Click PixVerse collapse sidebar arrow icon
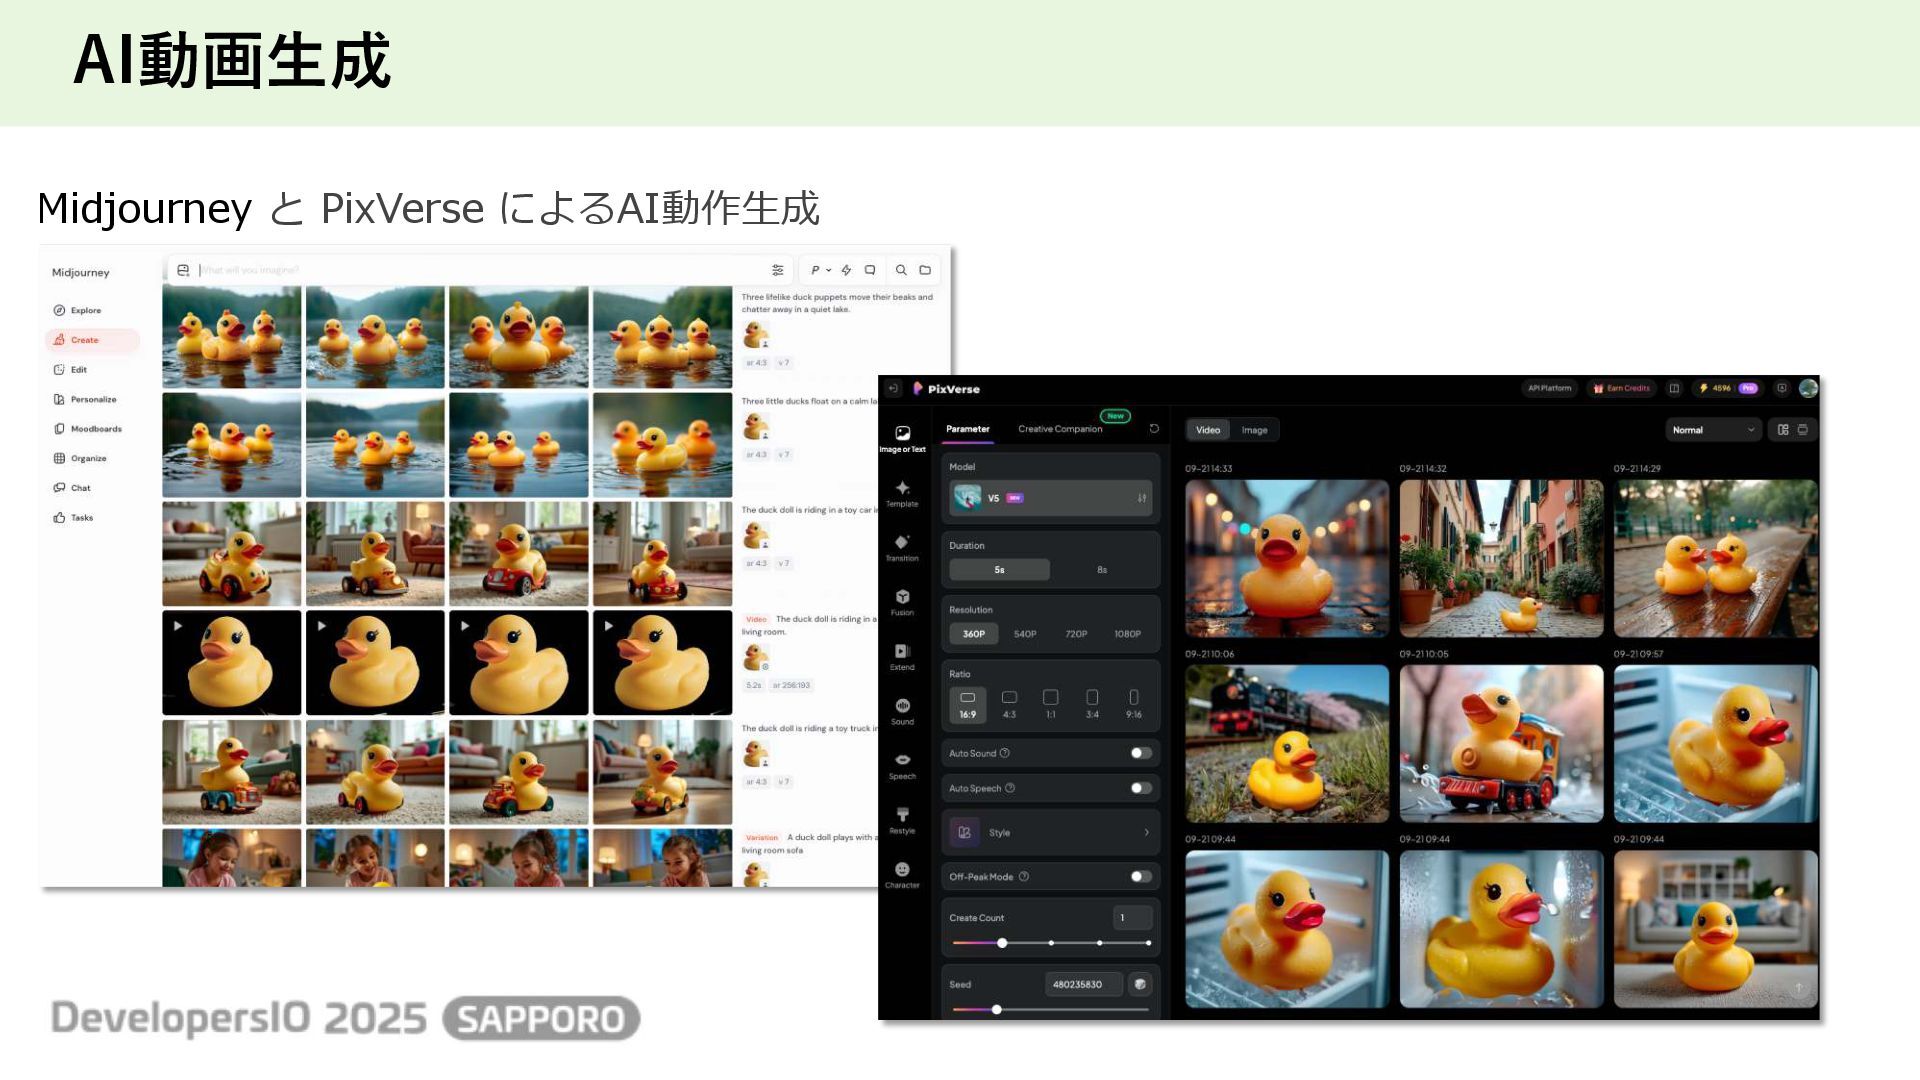The image size is (1920, 1080). pos(893,389)
